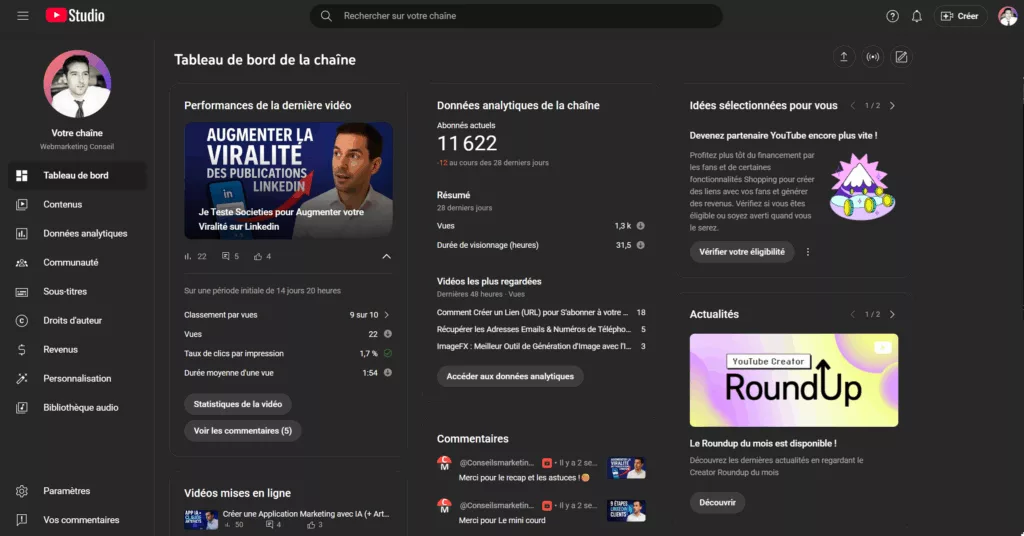Open the notifications bell
1024x536 pixels.
[x=917, y=16]
